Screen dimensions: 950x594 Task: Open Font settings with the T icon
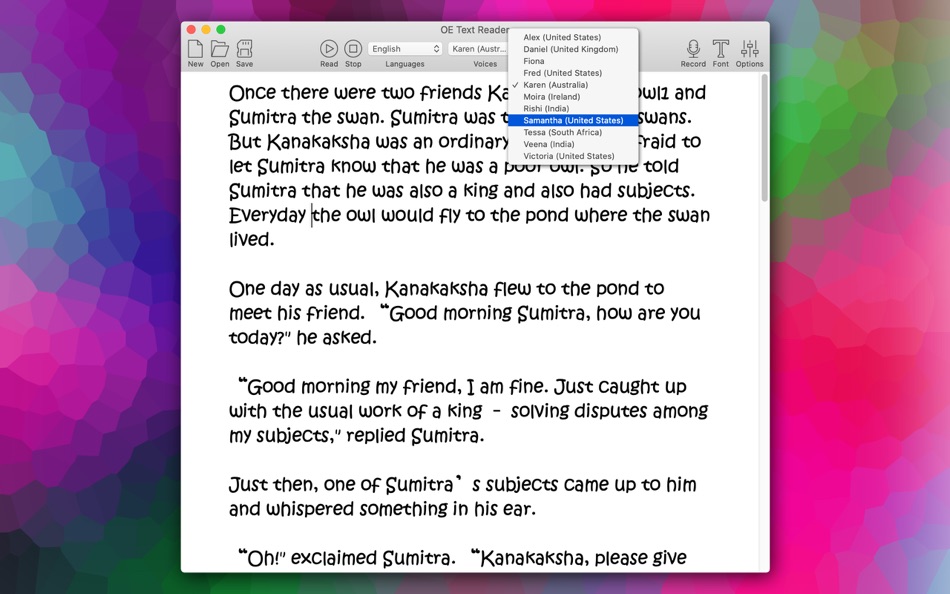click(720, 48)
